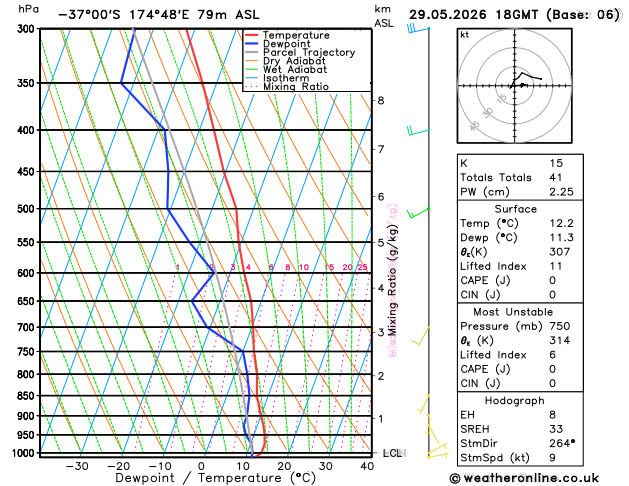
Task: Click the "Most Unstable" section heading
Action: 513,312
